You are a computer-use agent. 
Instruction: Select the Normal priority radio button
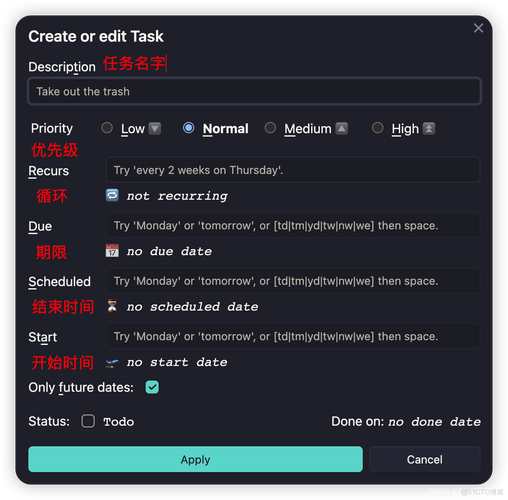(x=189, y=128)
